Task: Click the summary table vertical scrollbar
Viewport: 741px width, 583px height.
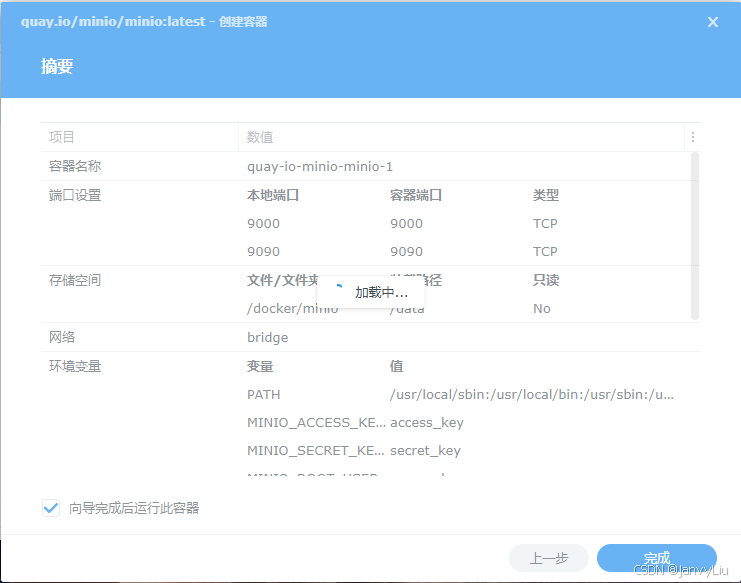Action: point(695,235)
